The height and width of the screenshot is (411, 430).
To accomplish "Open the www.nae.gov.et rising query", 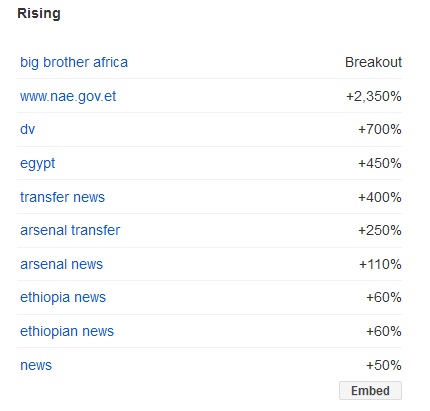I will coord(68,97).
